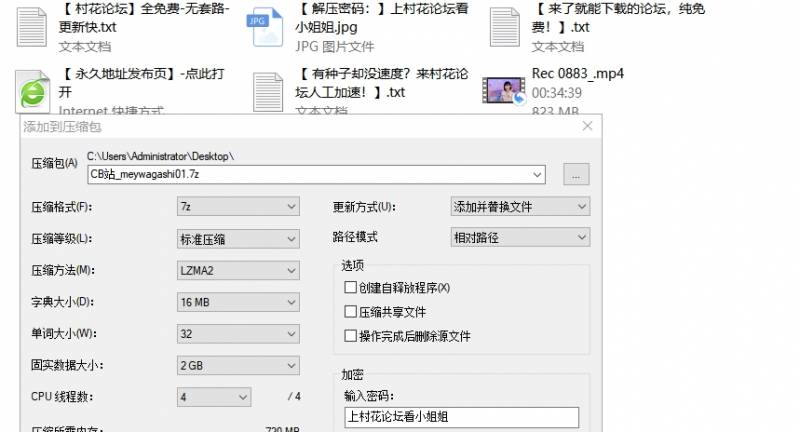Toggle the 压缩共享文件 checkbox
Image resolution: width=800 pixels, height=432 pixels.
350,312
